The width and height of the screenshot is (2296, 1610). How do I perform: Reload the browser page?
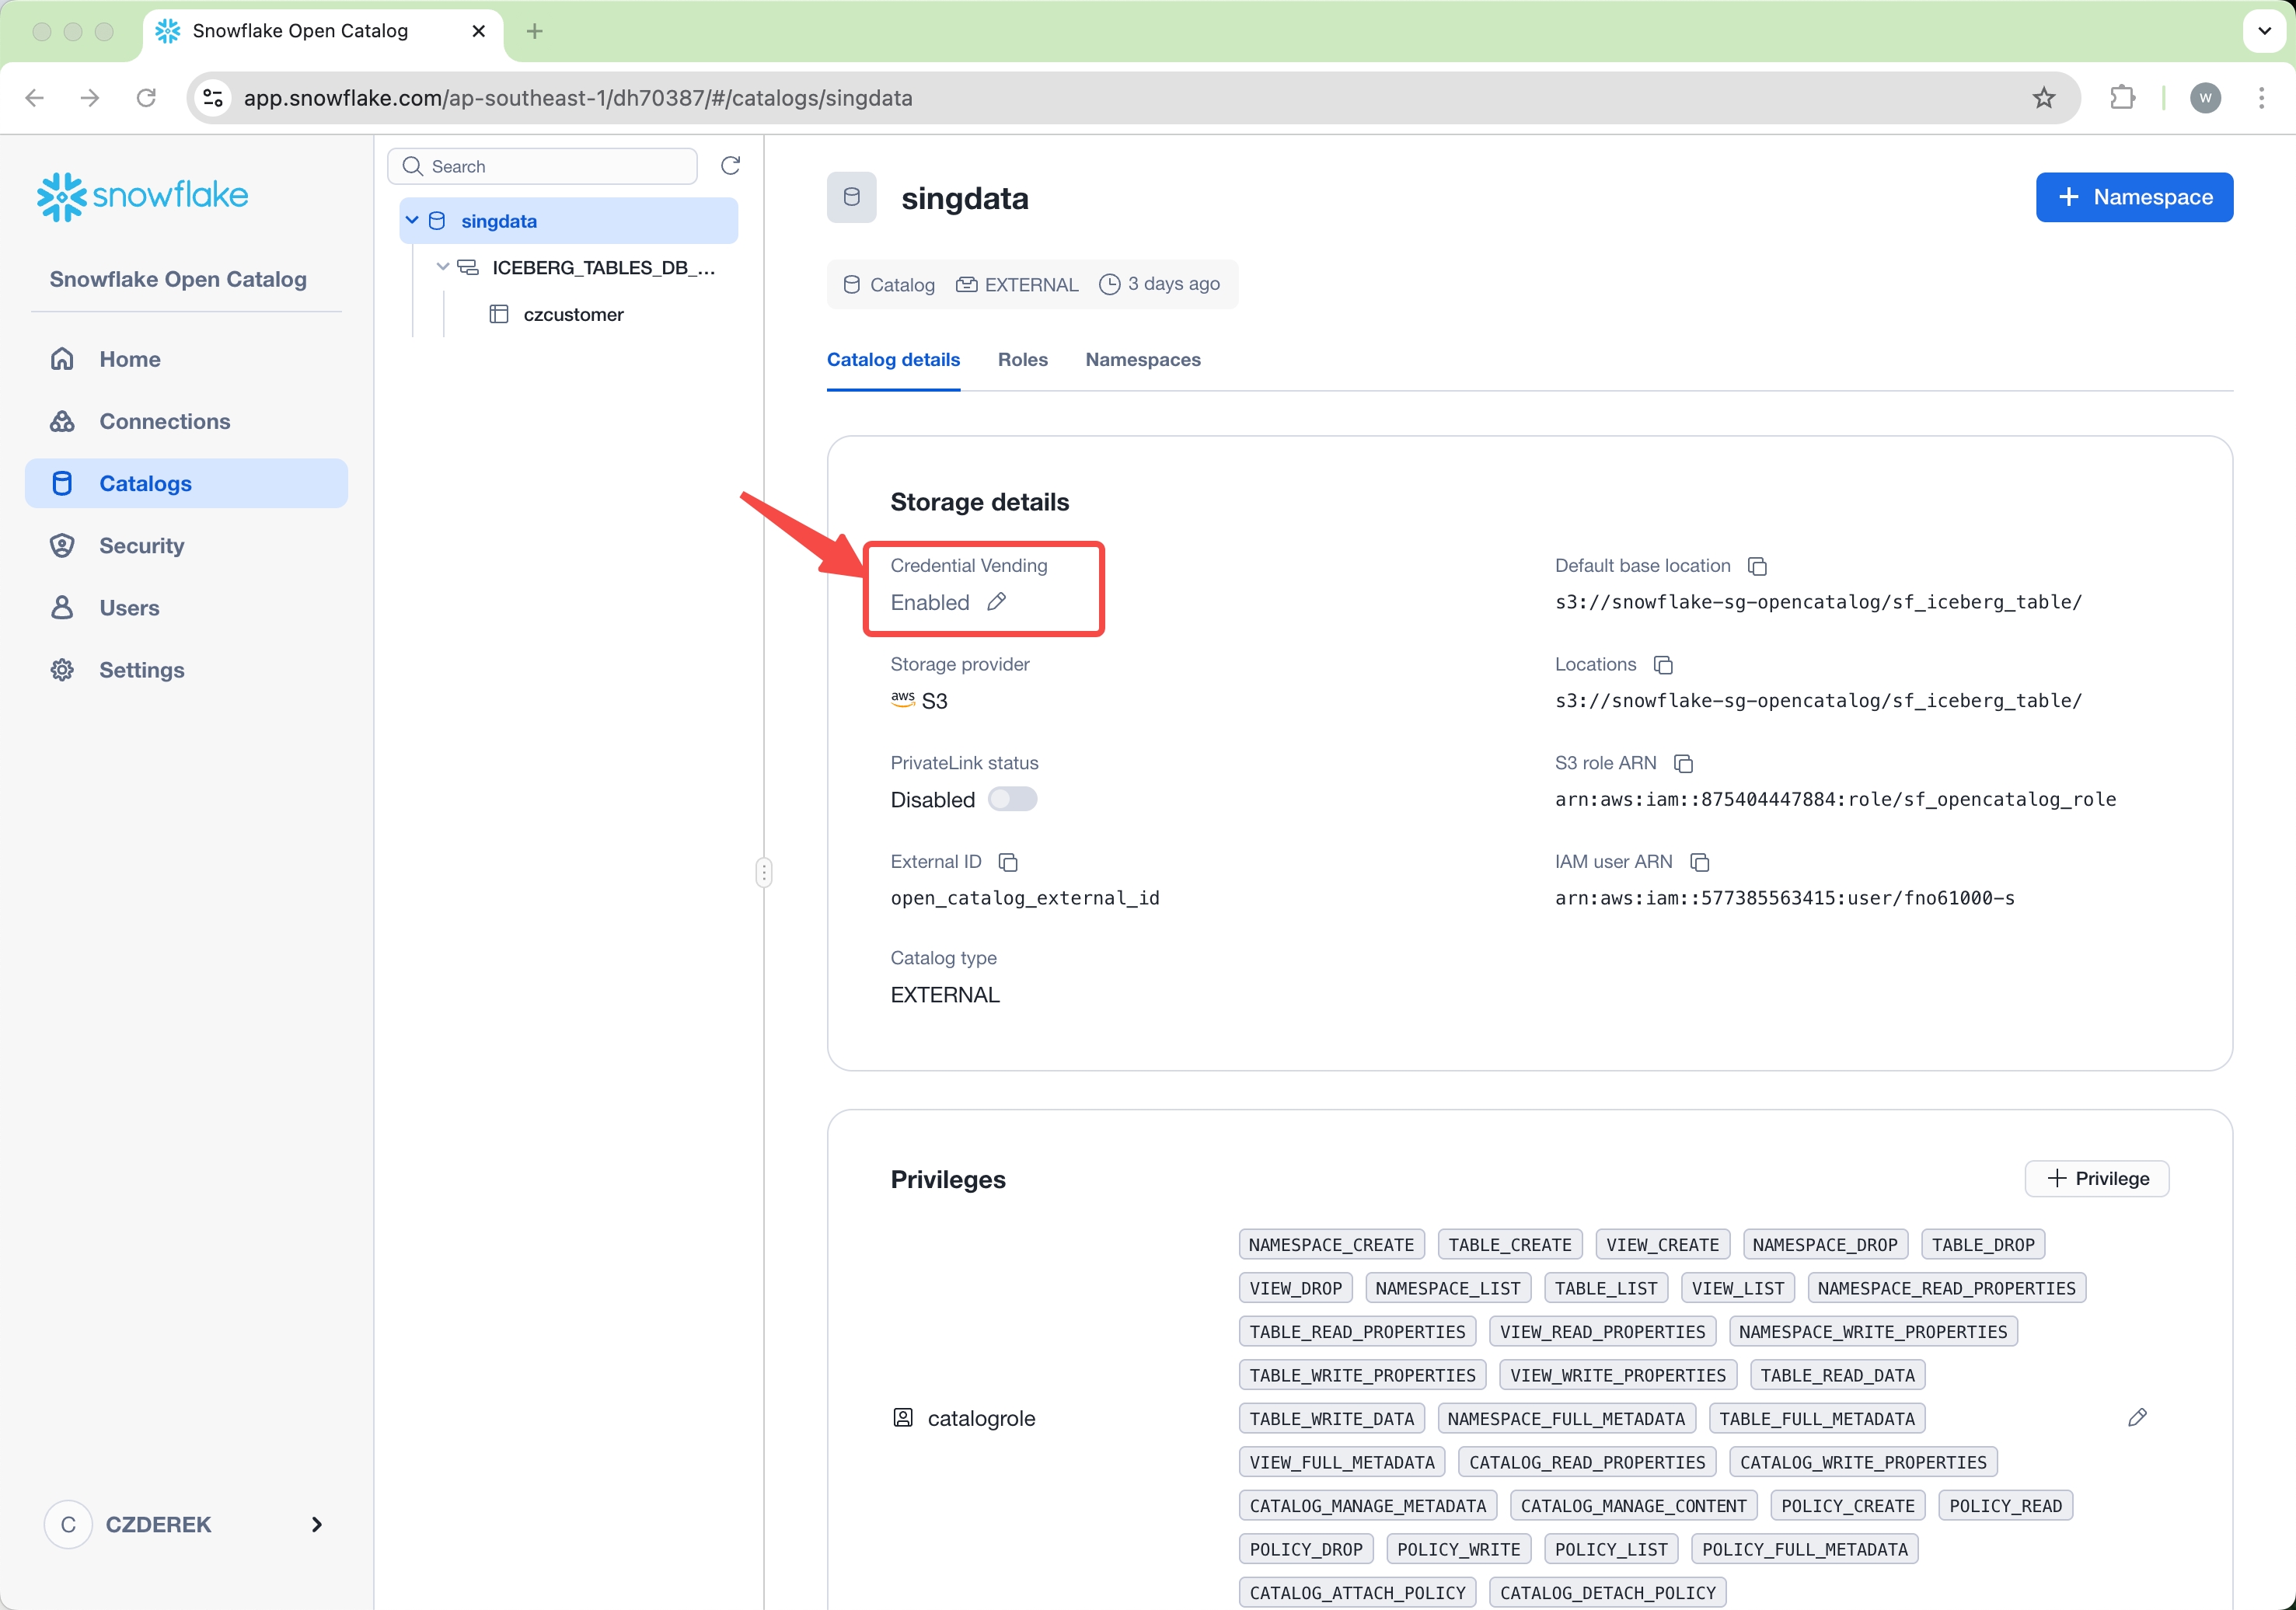[146, 98]
